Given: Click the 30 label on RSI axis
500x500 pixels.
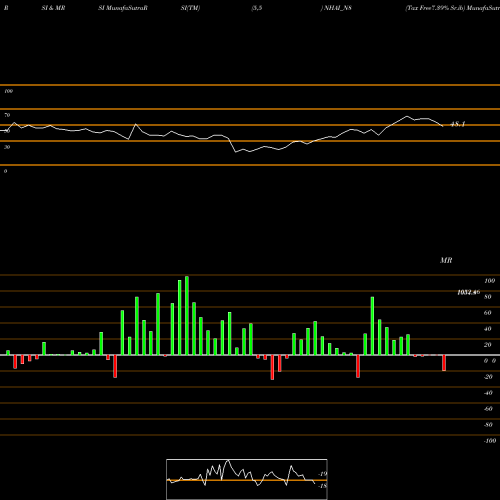Looking at the screenshot, I should (7, 147).
